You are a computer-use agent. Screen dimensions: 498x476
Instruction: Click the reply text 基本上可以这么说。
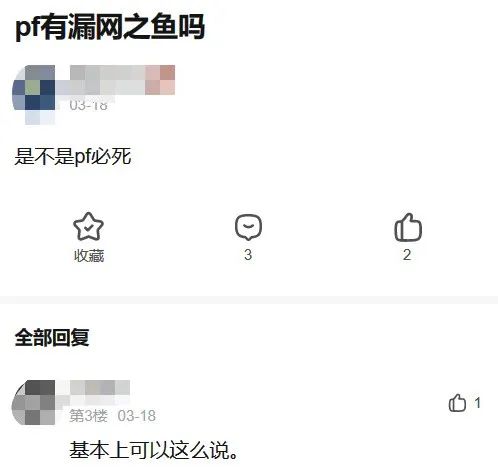(153, 450)
